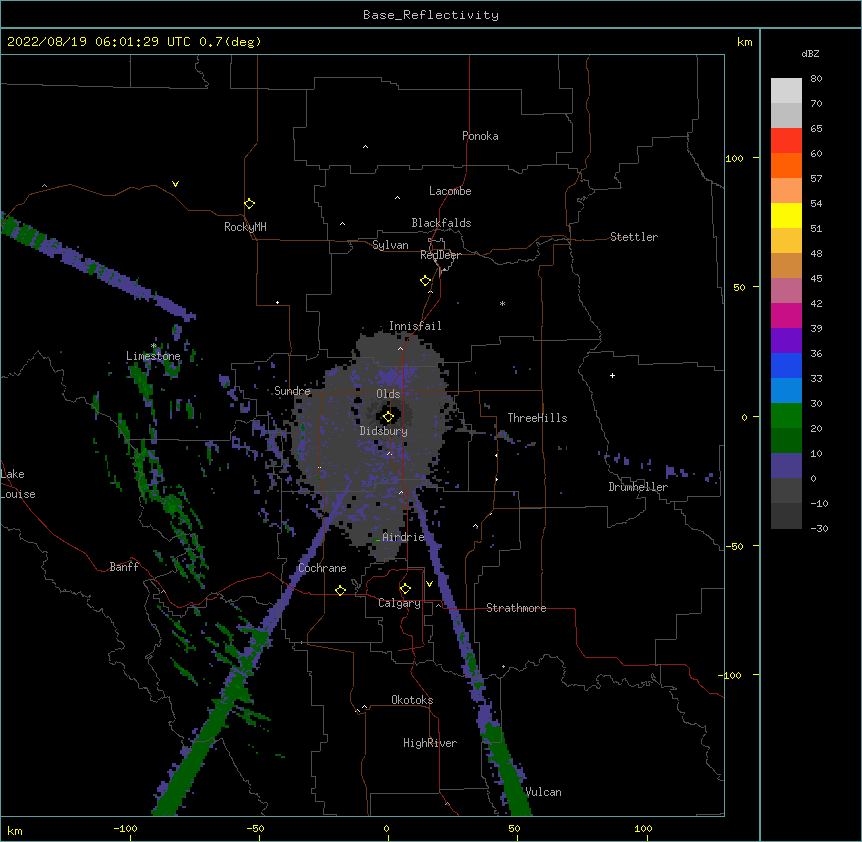Select the radar site diamond between Olds and Didsbury
The image size is (862, 842).
pyautogui.click(x=388, y=417)
